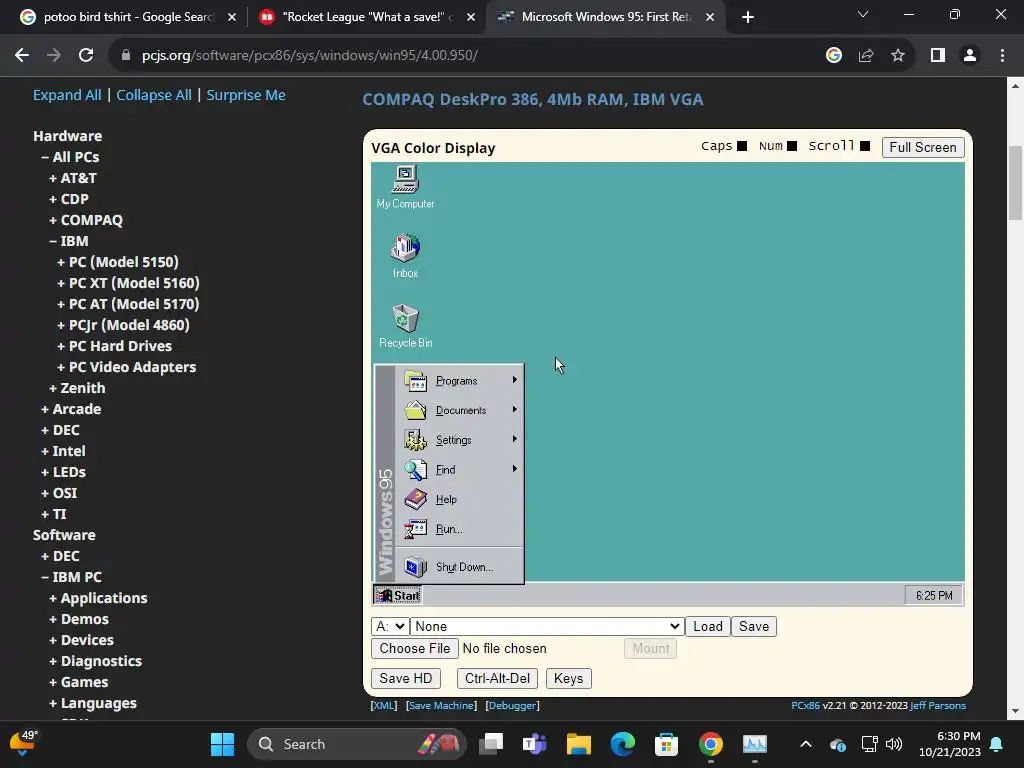
Task: Collapse the All PCs tree node
Action: tap(70, 157)
